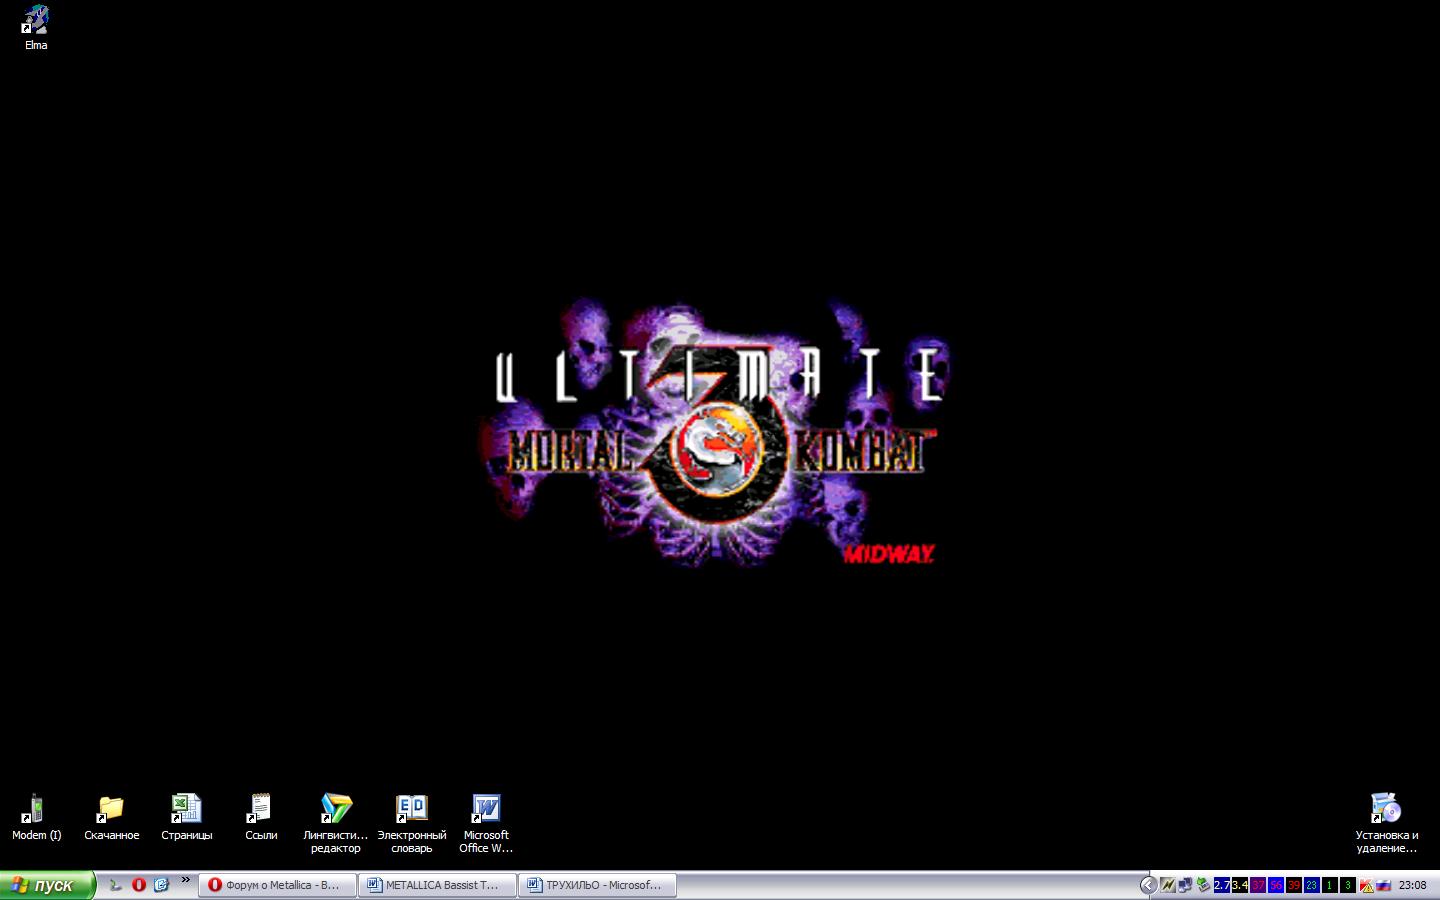Toggle the Russian language flag indicator
1440x900 pixels.
[1384, 885]
